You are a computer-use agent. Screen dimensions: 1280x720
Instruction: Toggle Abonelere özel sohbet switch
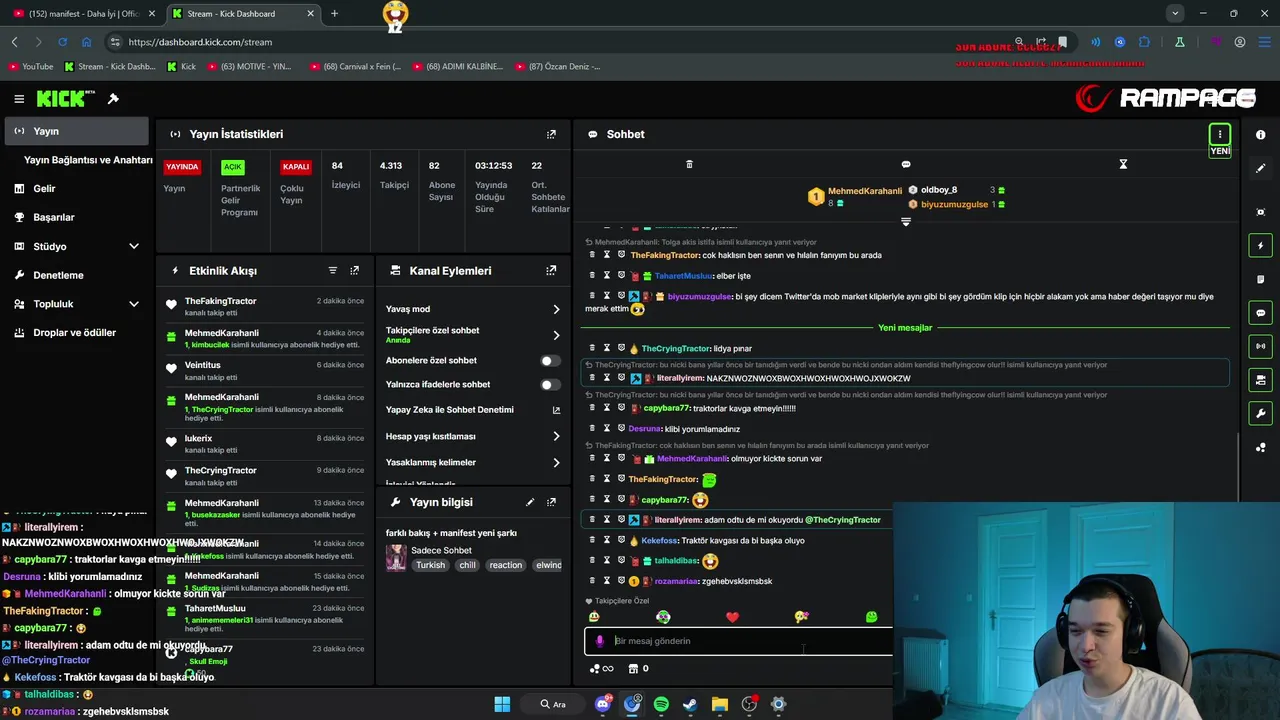coord(550,360)
